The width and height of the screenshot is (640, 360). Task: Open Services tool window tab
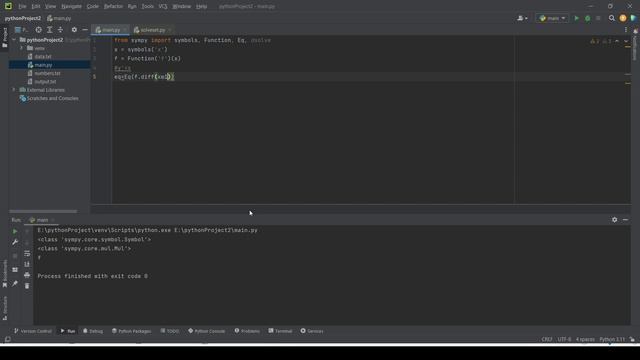[x=312, y=331]
